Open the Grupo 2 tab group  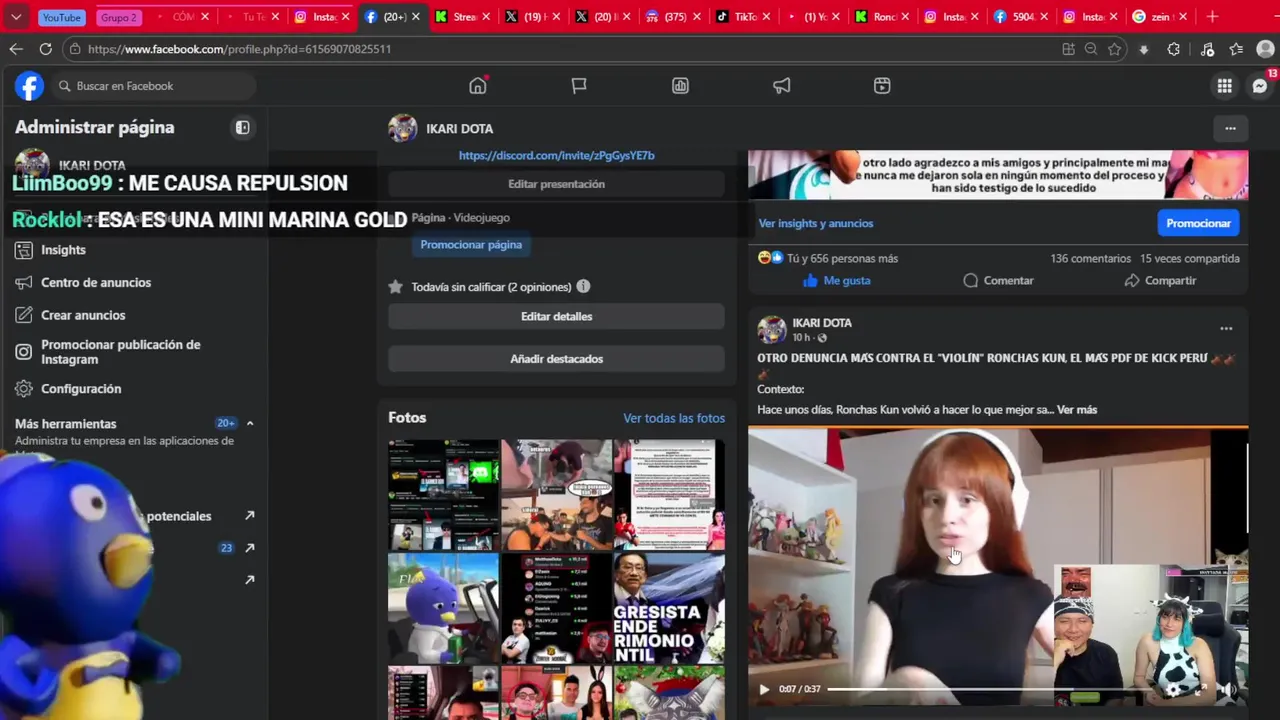point(119,17)
